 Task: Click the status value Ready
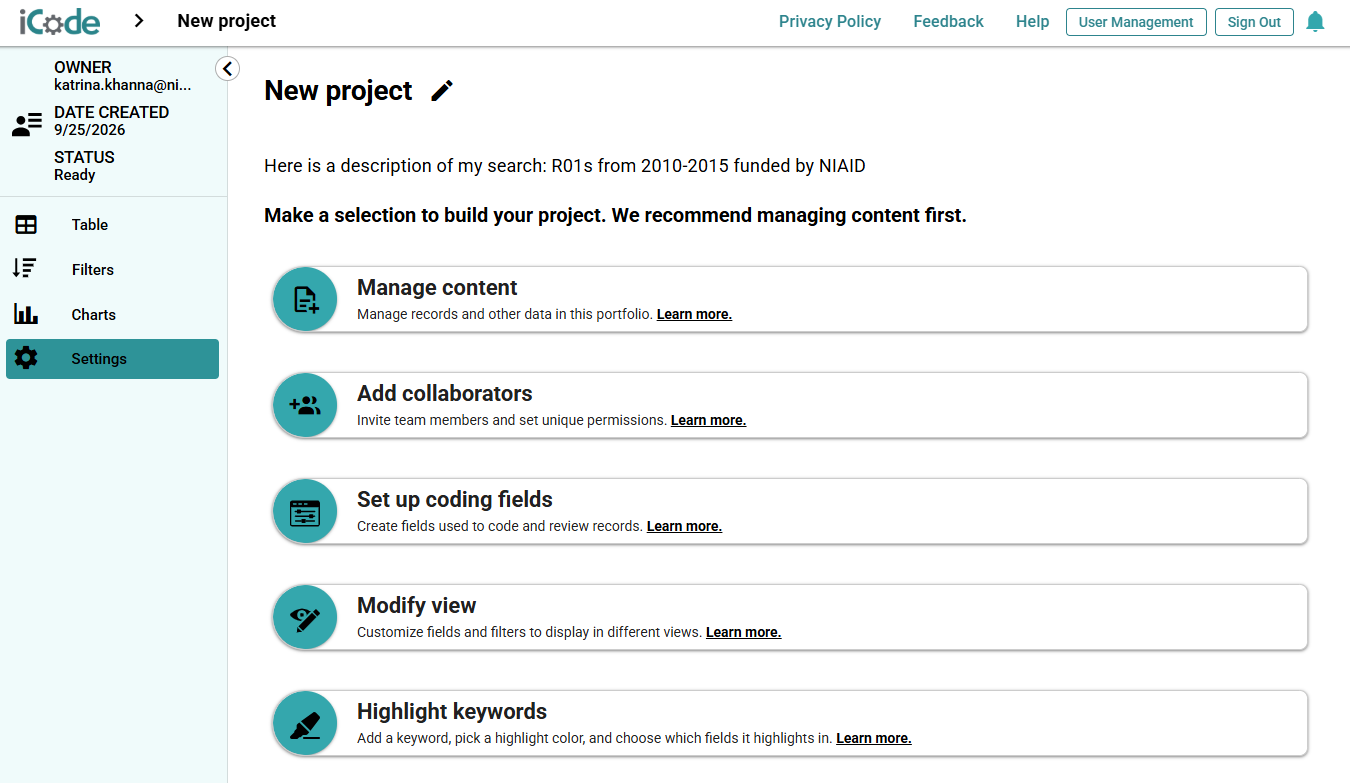coord(75,175)
